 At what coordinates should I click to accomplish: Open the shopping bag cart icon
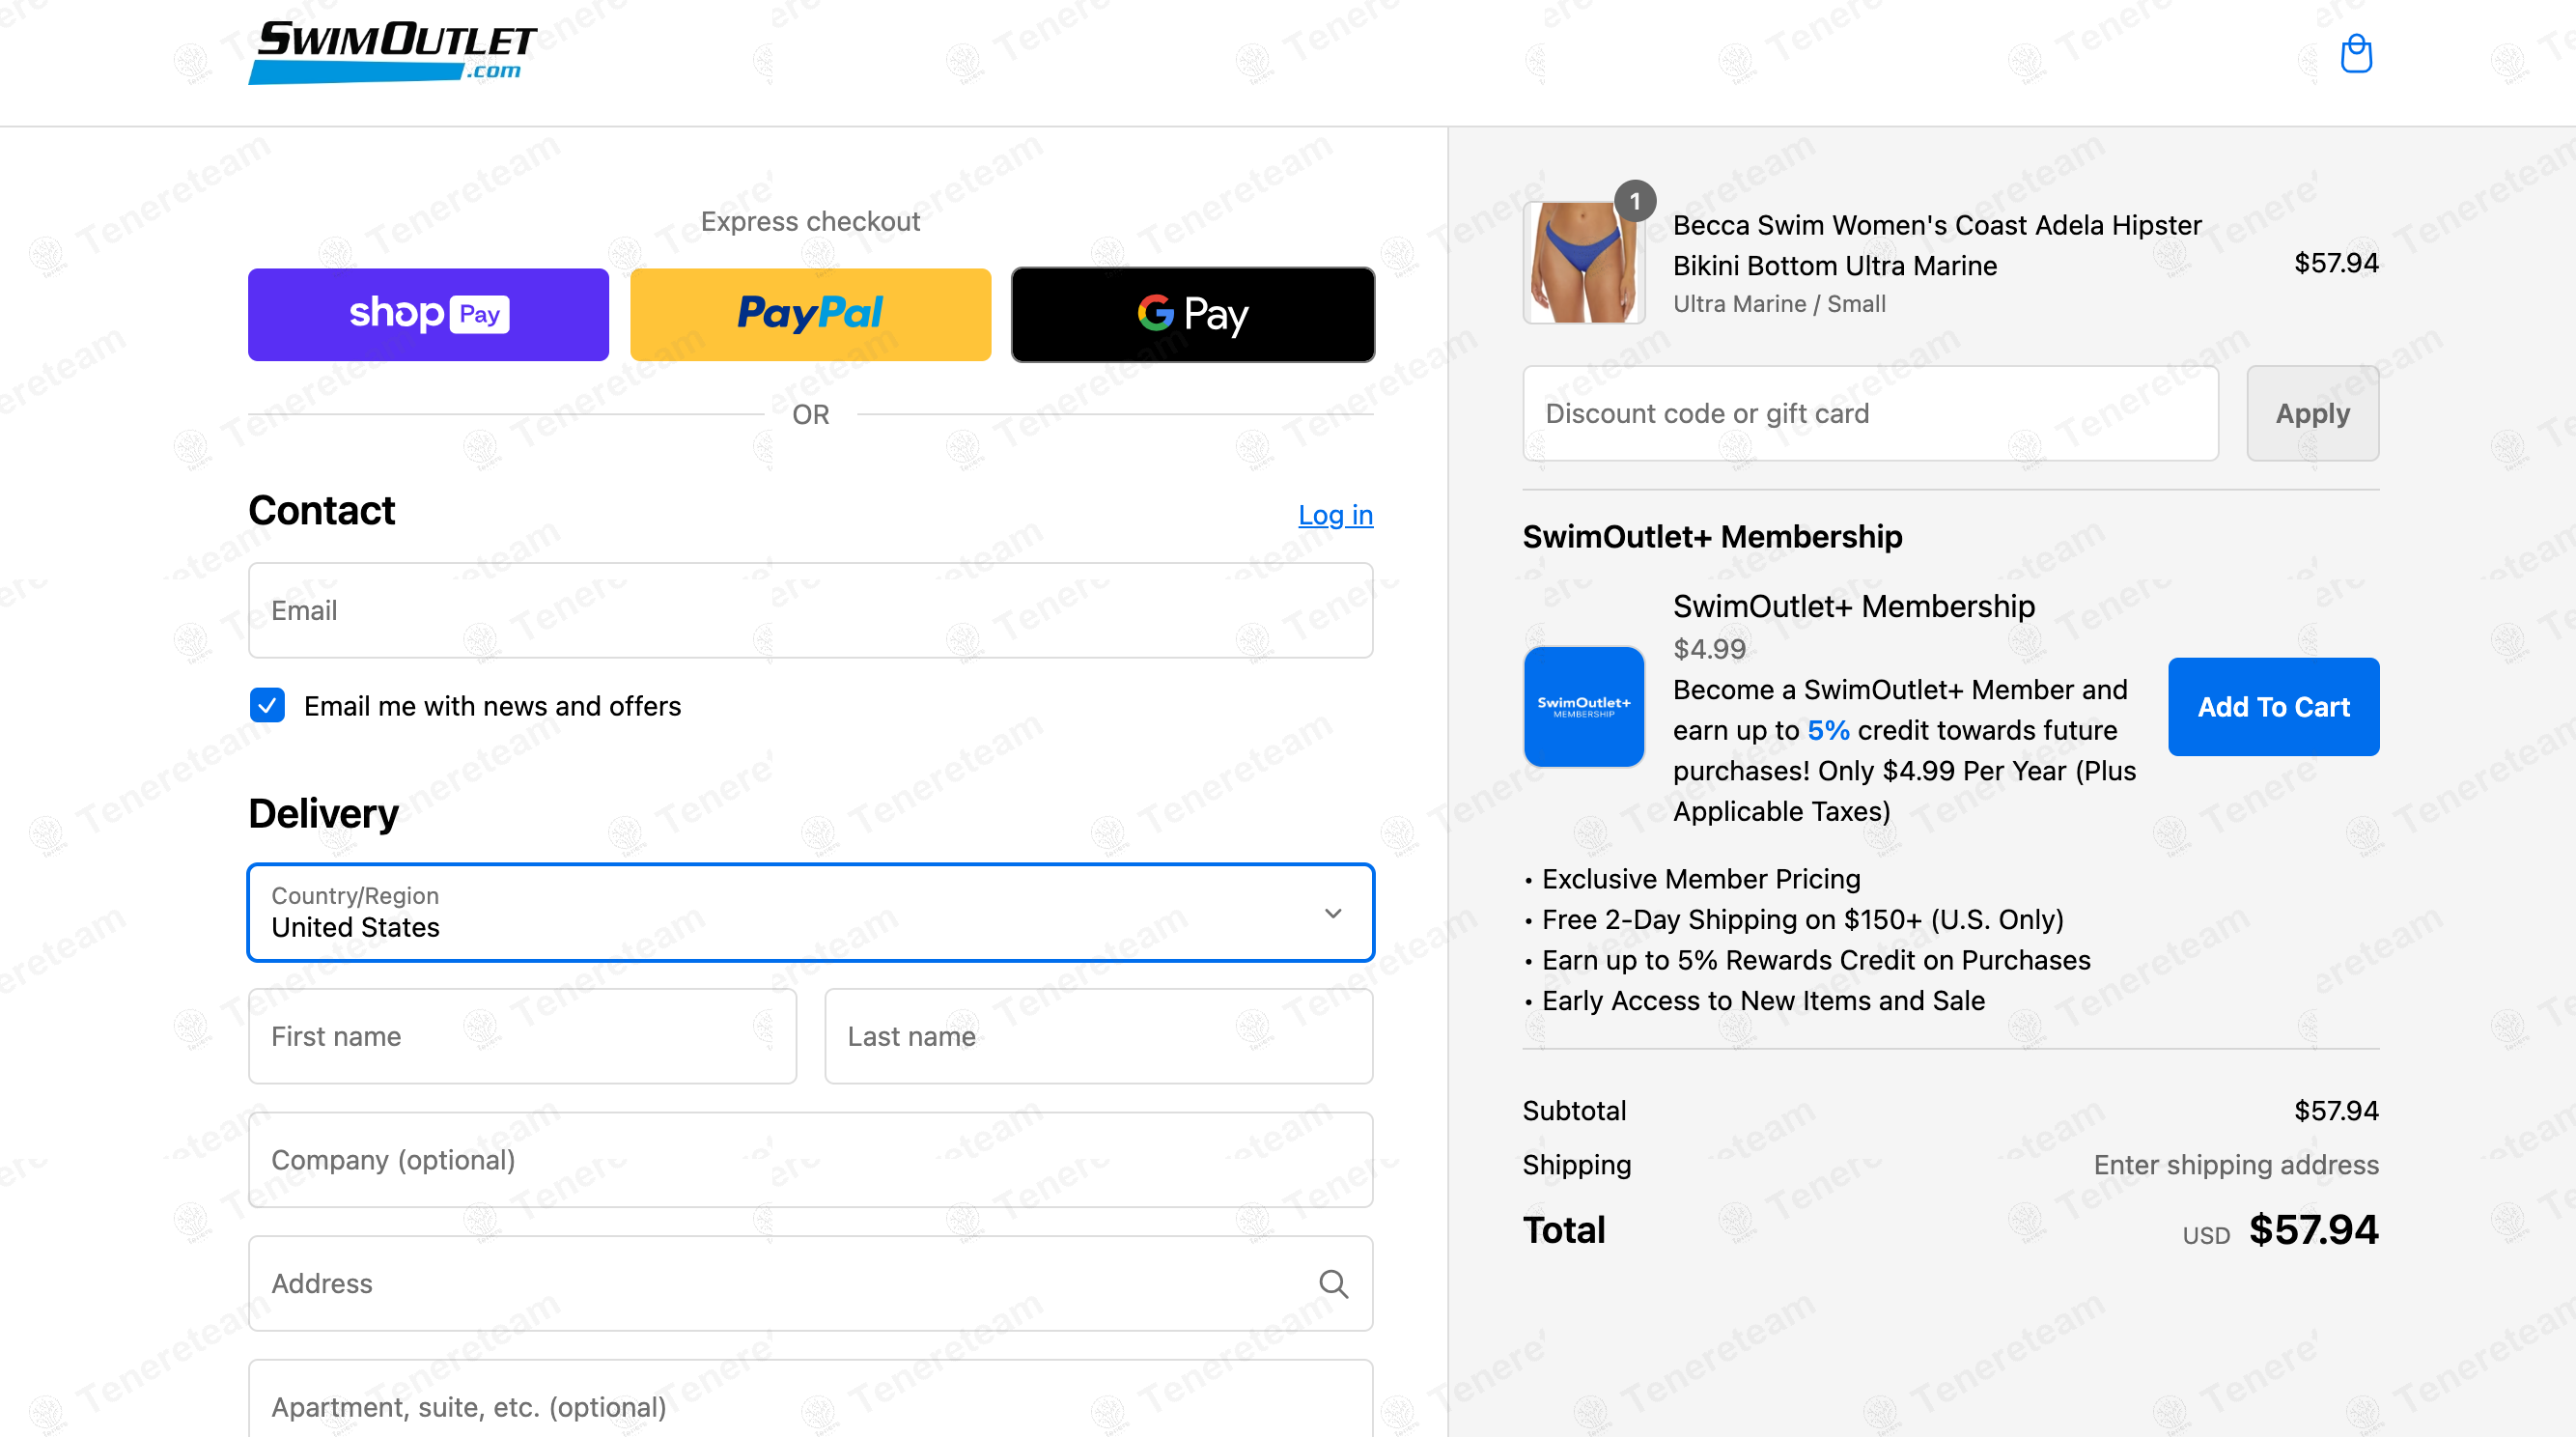pos(2356,54)
